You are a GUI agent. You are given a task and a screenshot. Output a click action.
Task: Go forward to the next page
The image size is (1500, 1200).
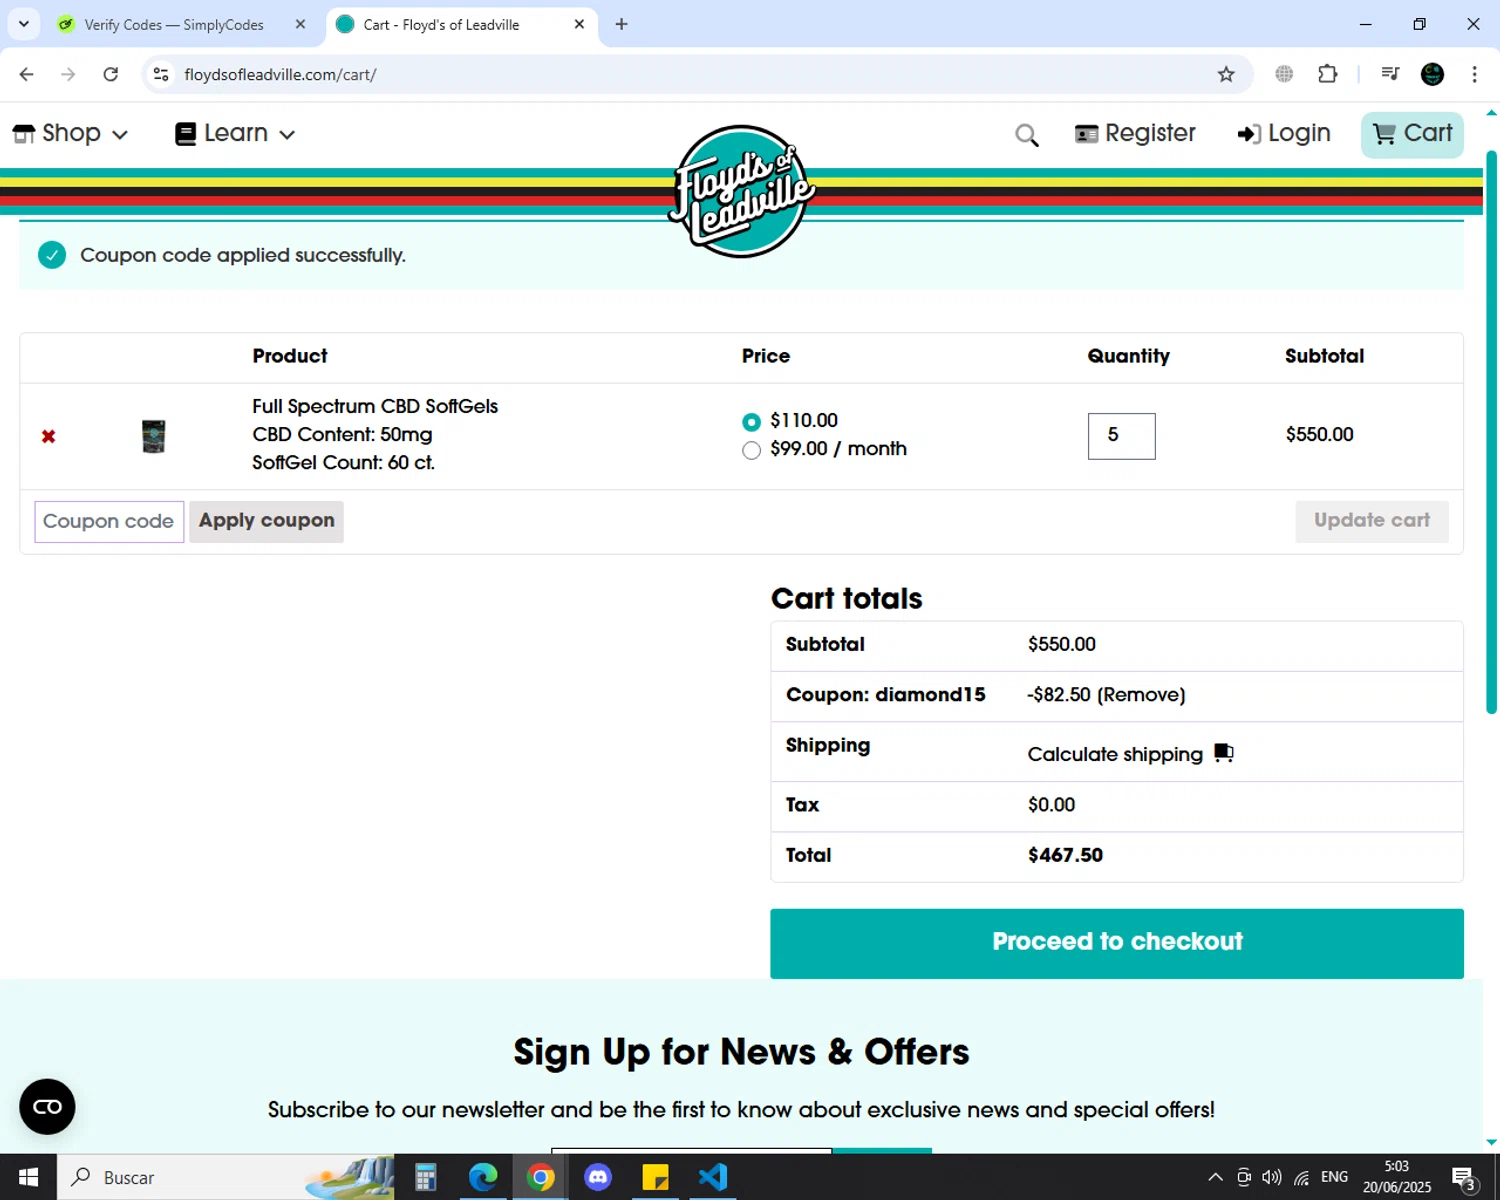68,74
